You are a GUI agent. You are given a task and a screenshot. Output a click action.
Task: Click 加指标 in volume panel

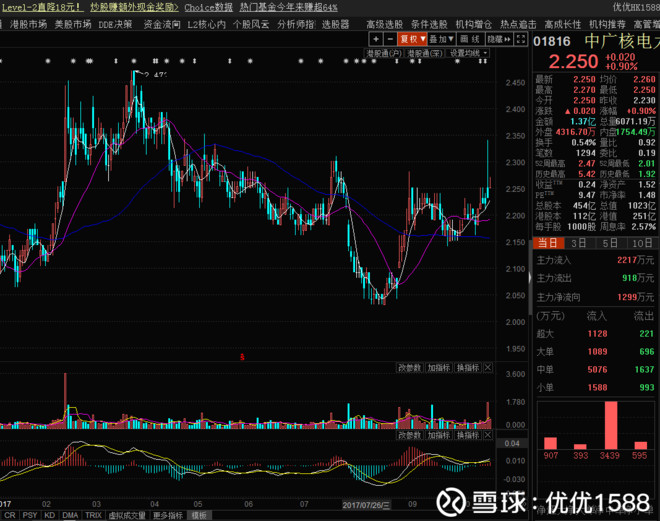[439, 368]
